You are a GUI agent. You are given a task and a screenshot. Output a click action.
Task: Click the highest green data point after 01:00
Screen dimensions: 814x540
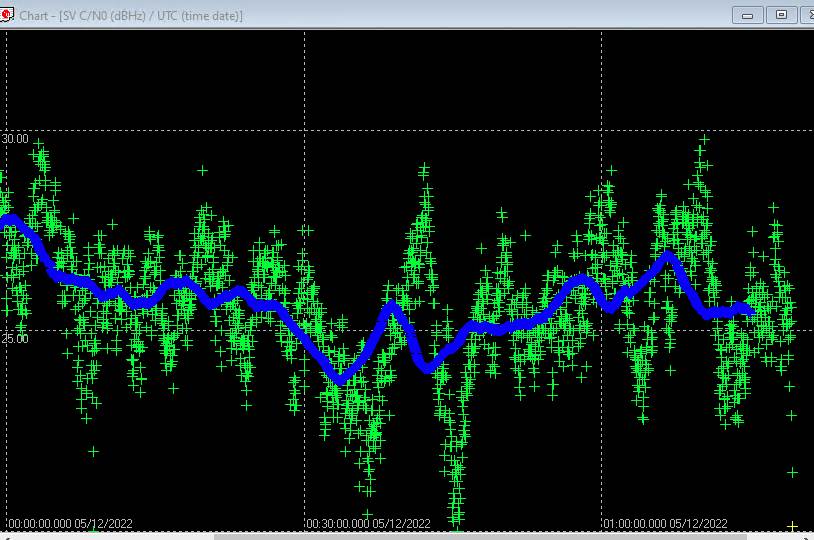704,140
